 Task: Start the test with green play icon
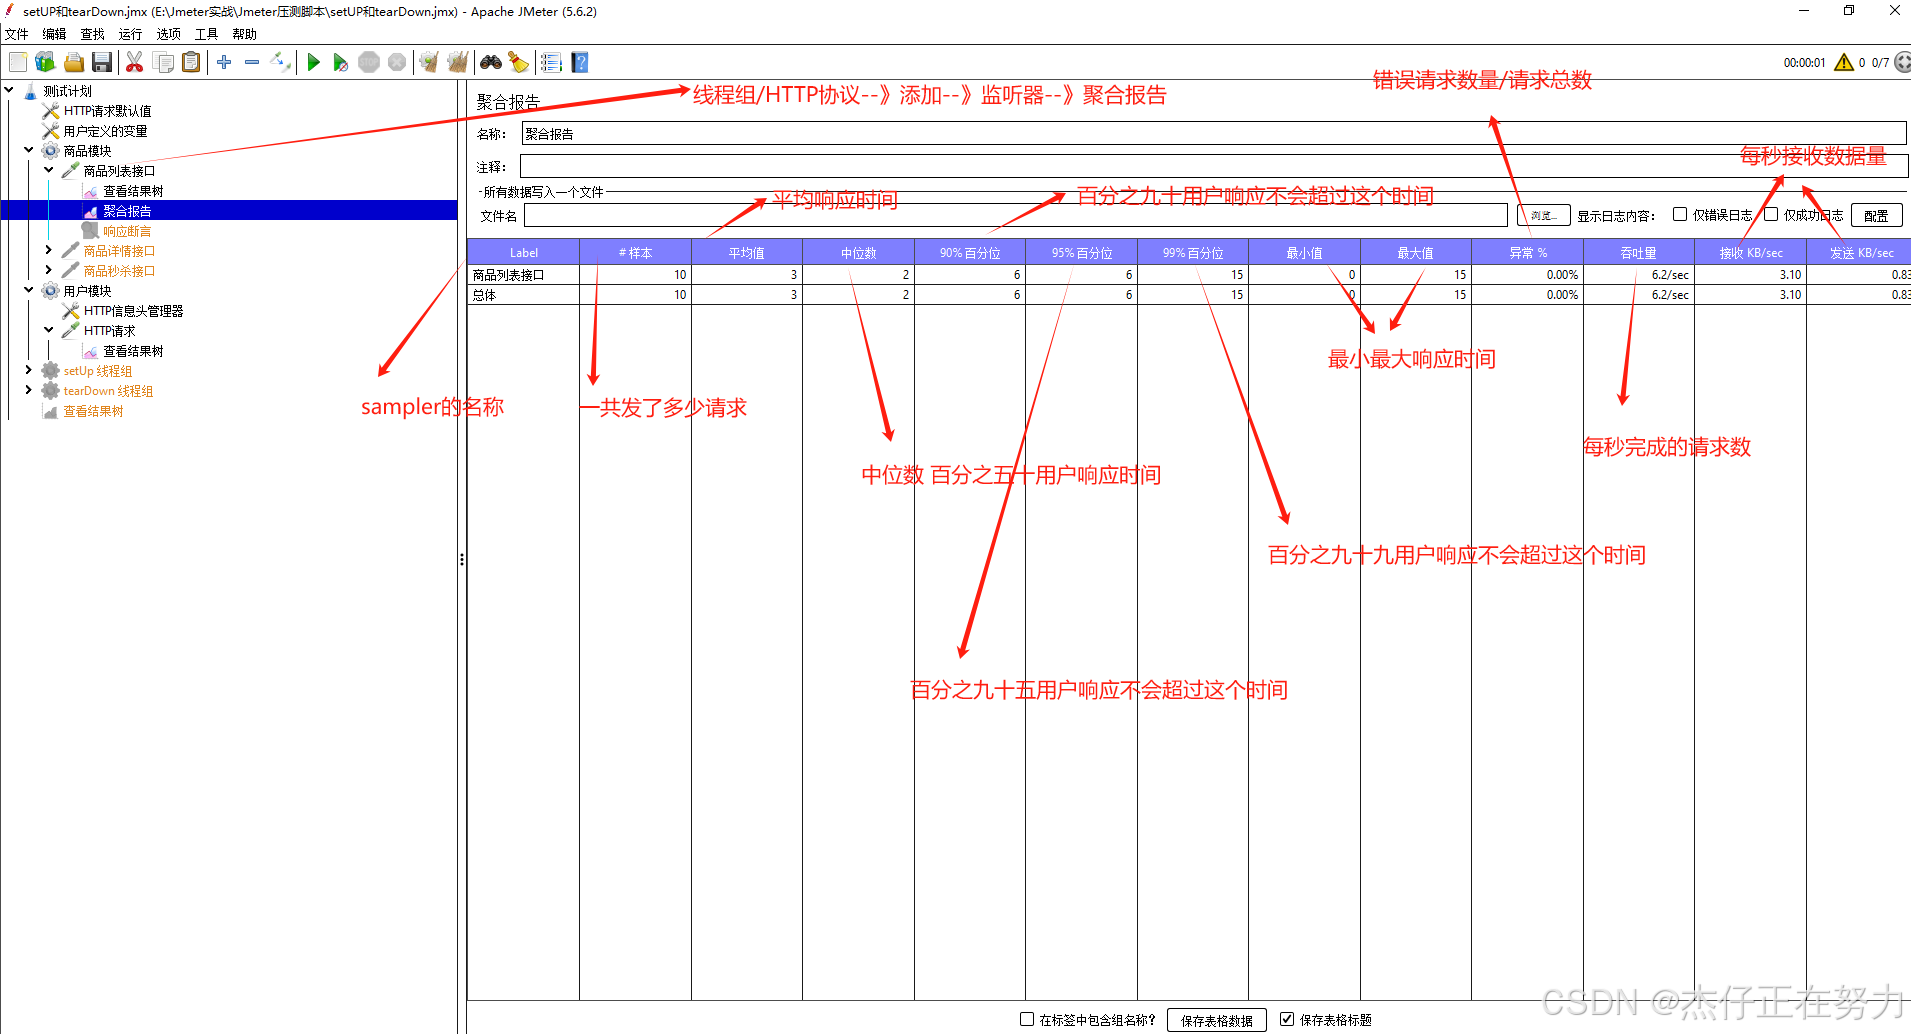pyautogui.click(x=313, y=62)
